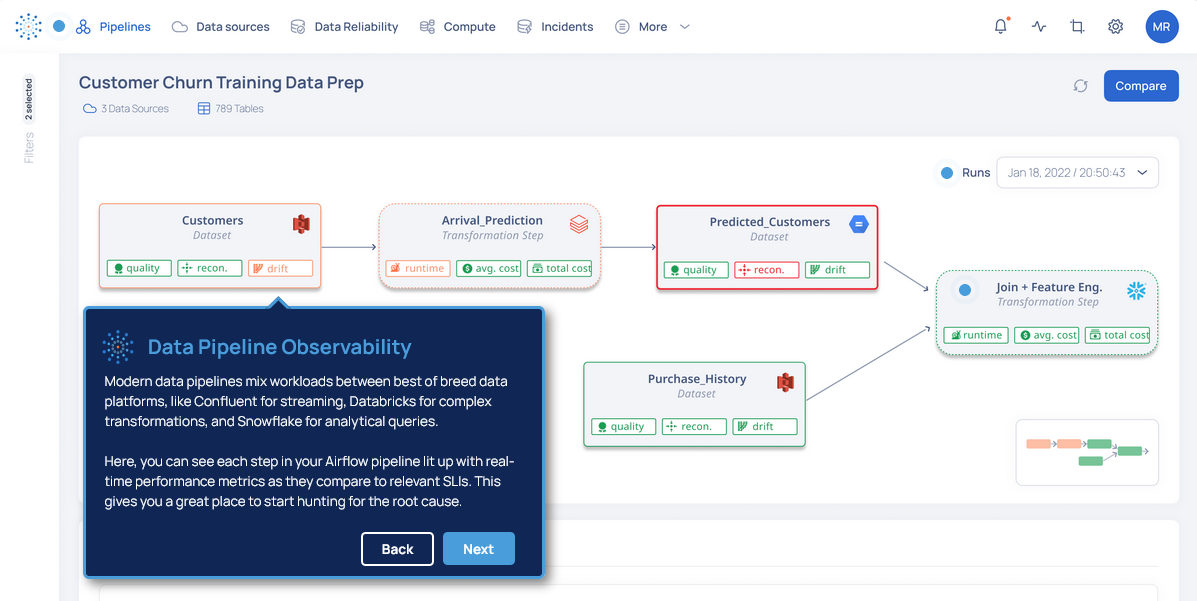The width and height of the screenshot is (1197, 601).
Task: Expand the Filters side panel
Action: (x=29, y=148)
